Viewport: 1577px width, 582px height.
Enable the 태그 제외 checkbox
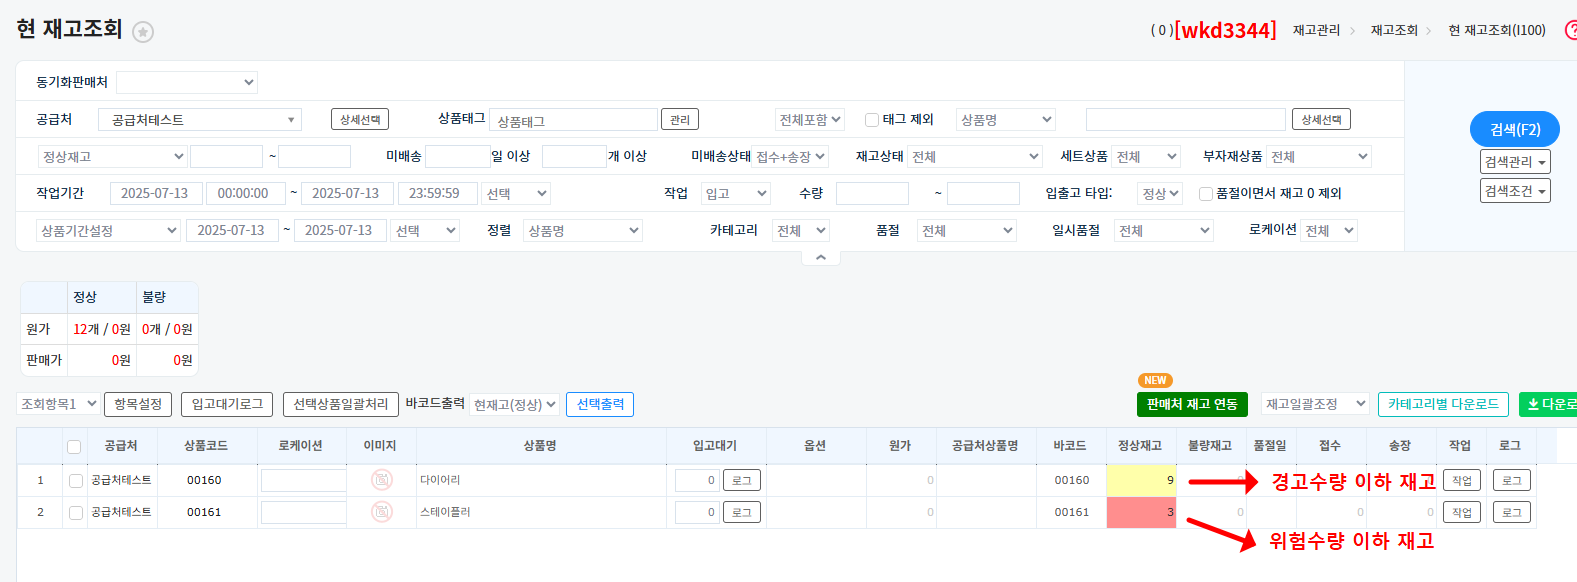(872, 120)
